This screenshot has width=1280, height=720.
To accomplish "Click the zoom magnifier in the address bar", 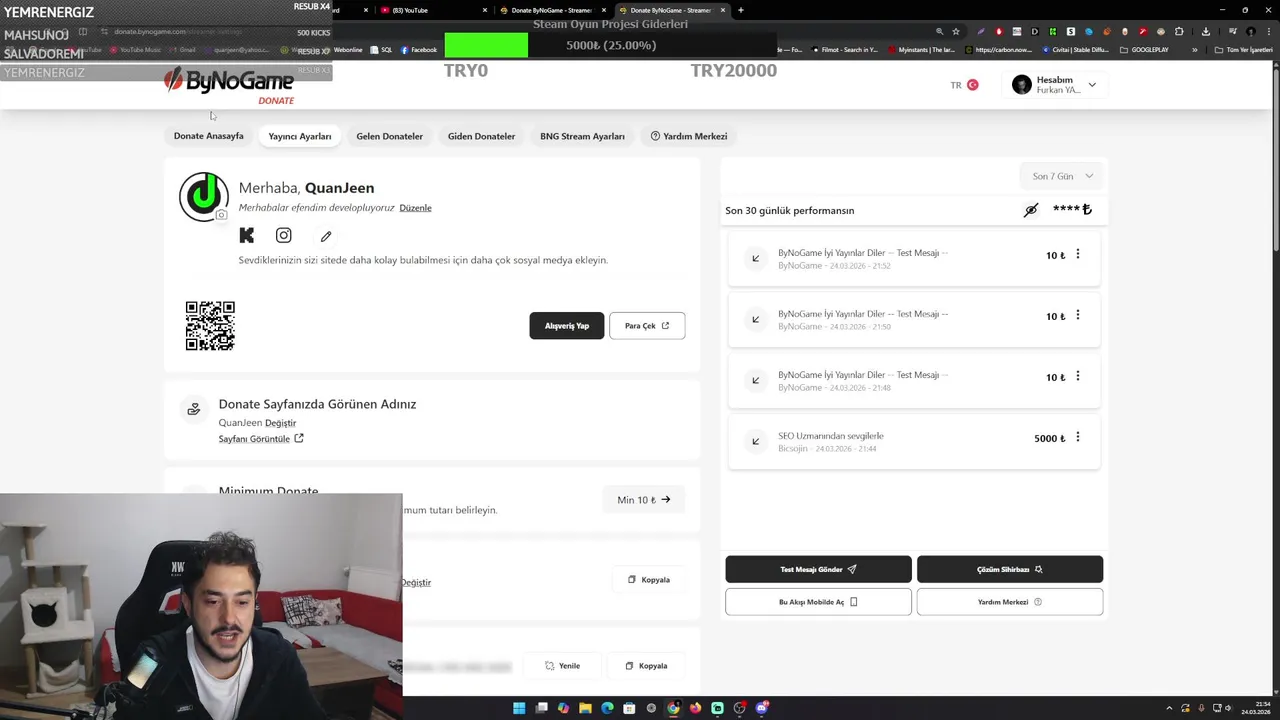I will coord(939,32).
